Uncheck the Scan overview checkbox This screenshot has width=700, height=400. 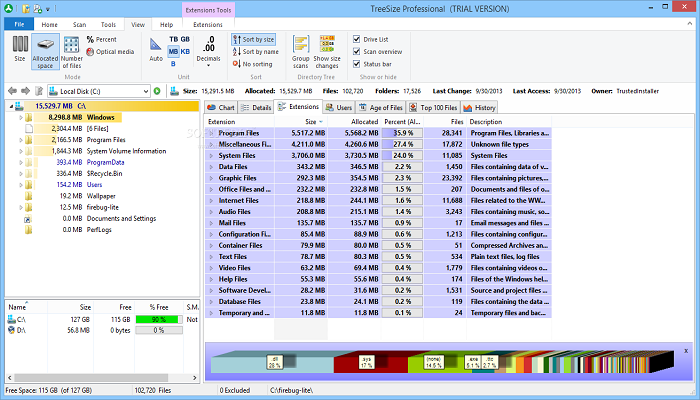point(357,51)
